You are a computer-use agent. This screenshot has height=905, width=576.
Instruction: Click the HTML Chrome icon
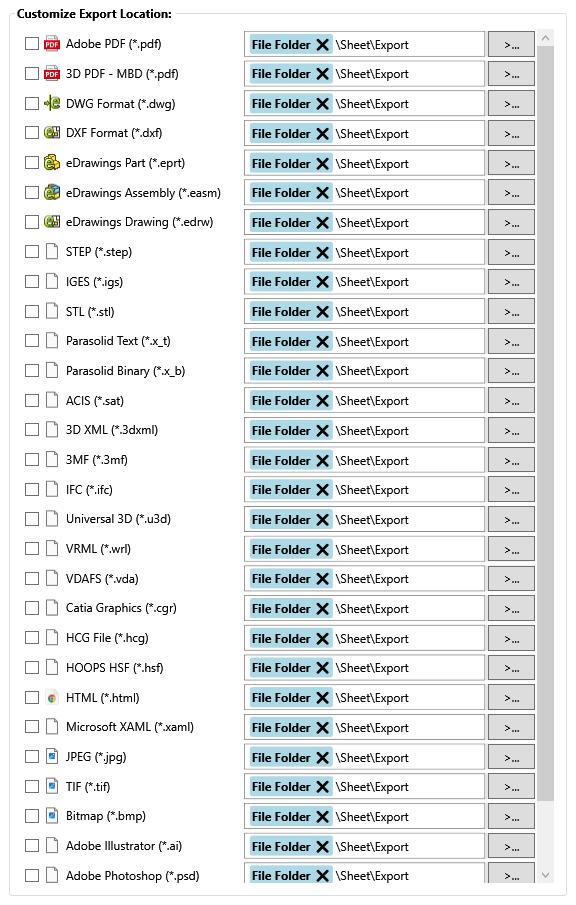[52, 698]
